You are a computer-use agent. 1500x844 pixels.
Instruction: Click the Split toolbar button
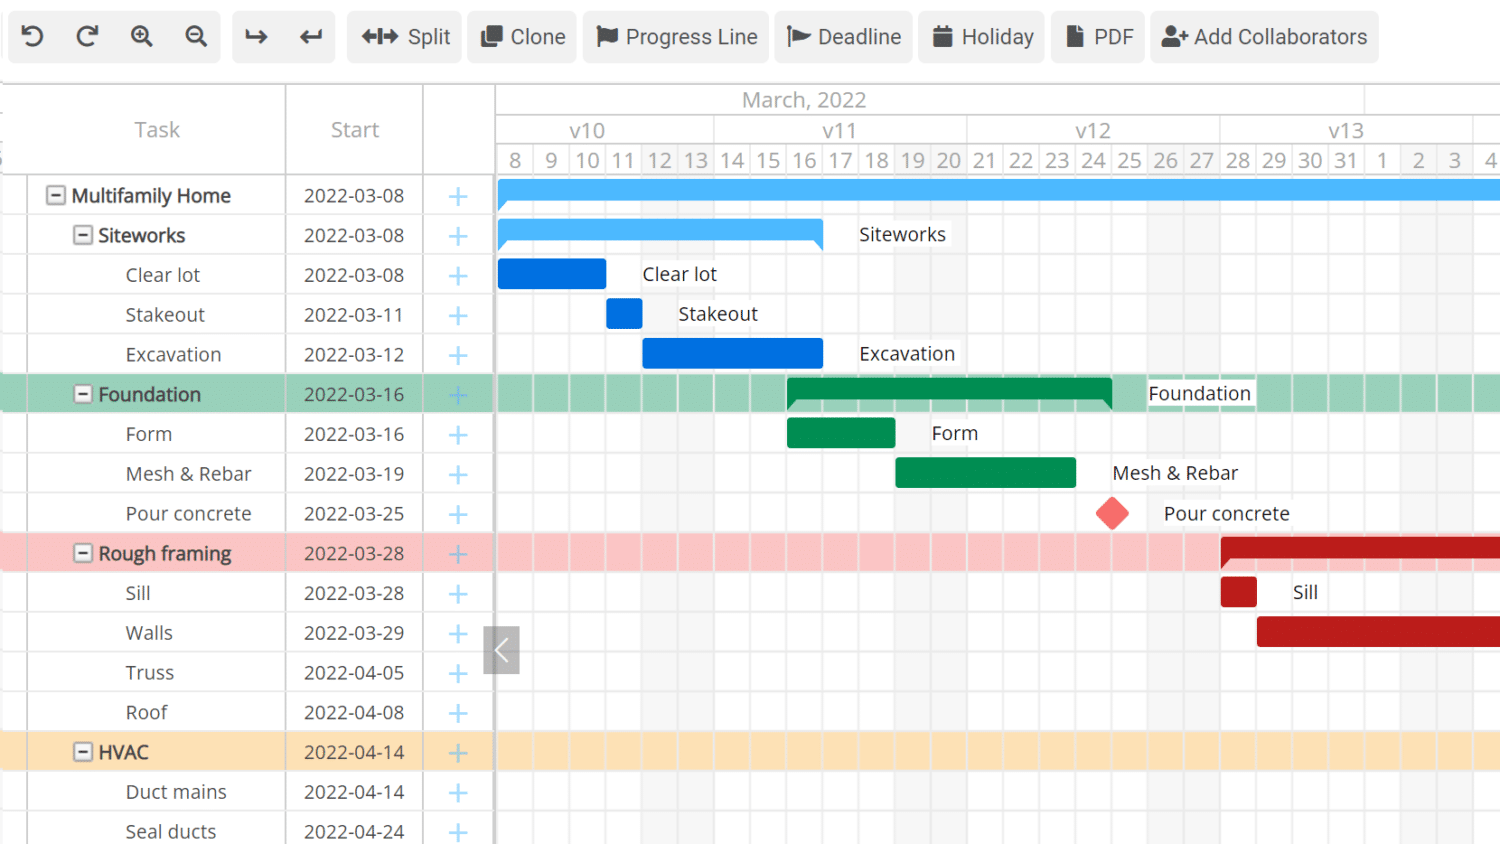click(405, 37)
